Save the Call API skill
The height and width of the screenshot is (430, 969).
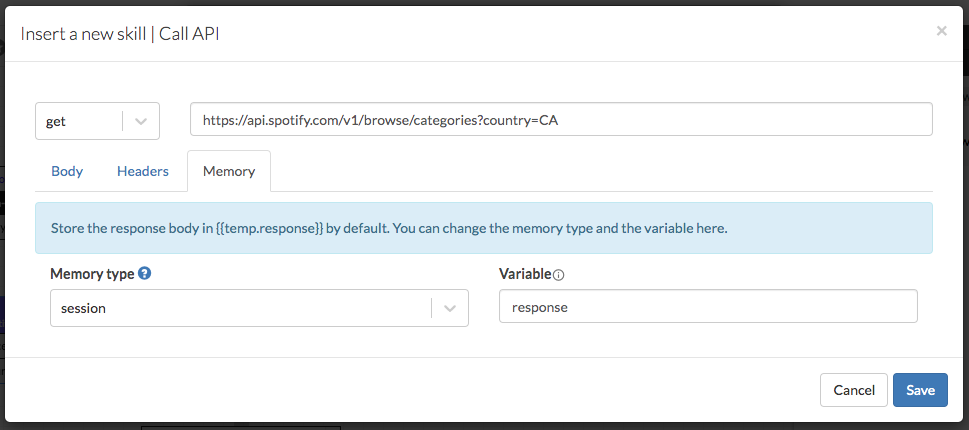(919, 390)
